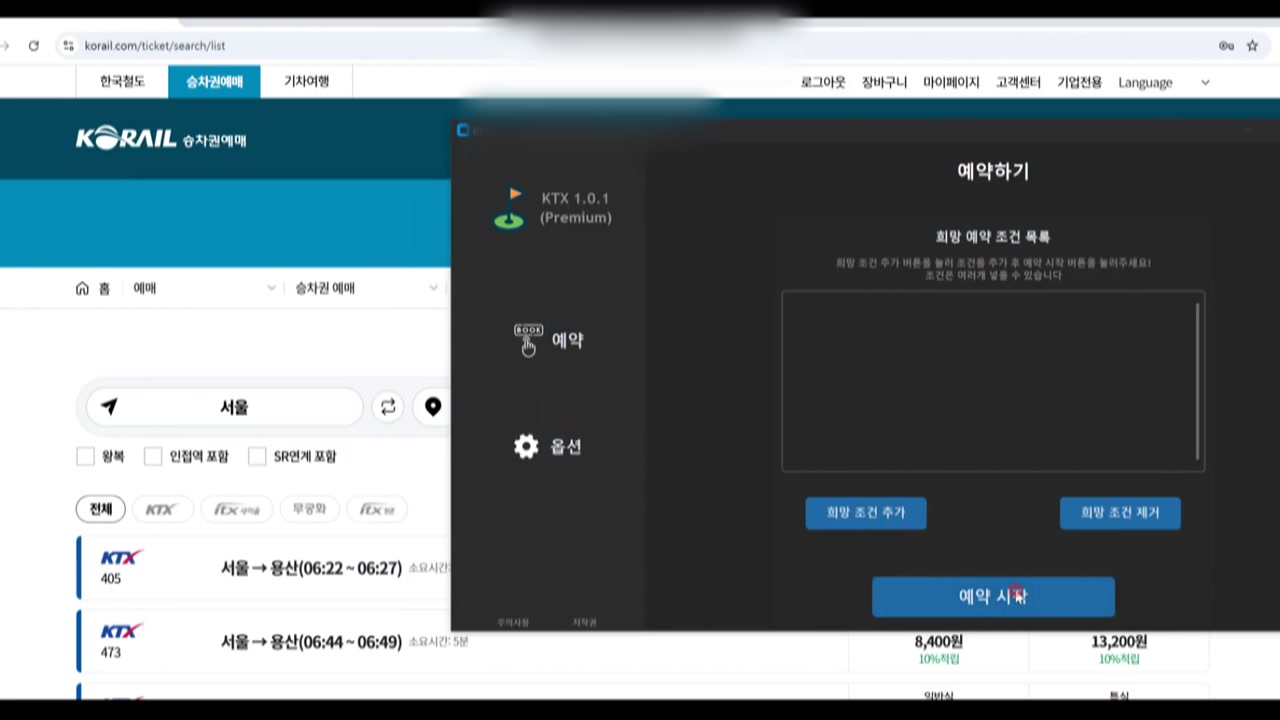Image resolution: width=1280 pixels, height=720 pixels.
Task: Click the site info icon beside URL
Action: pyautogui.click(x=68, y=46)
